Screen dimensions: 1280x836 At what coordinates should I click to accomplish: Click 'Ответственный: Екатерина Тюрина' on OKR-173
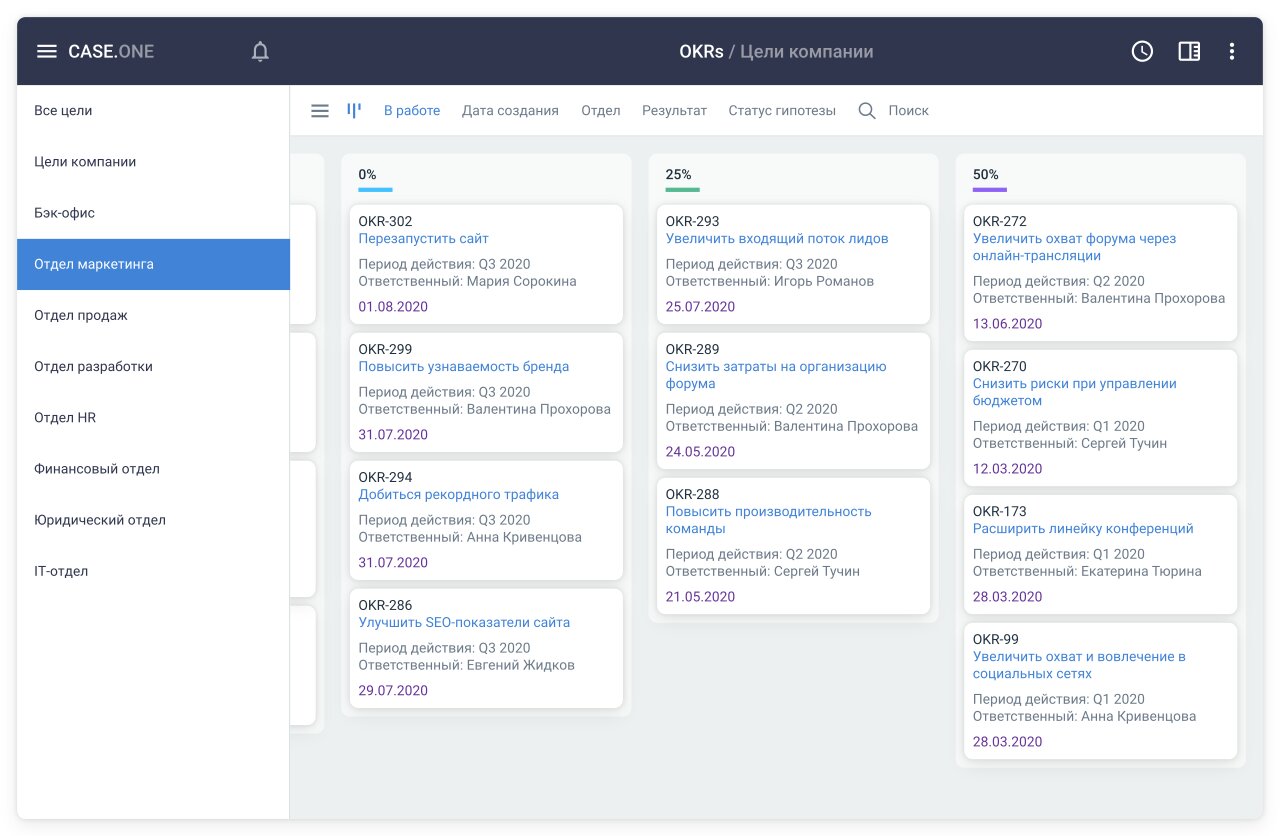pyautogui.click(x=1087, y=572)
